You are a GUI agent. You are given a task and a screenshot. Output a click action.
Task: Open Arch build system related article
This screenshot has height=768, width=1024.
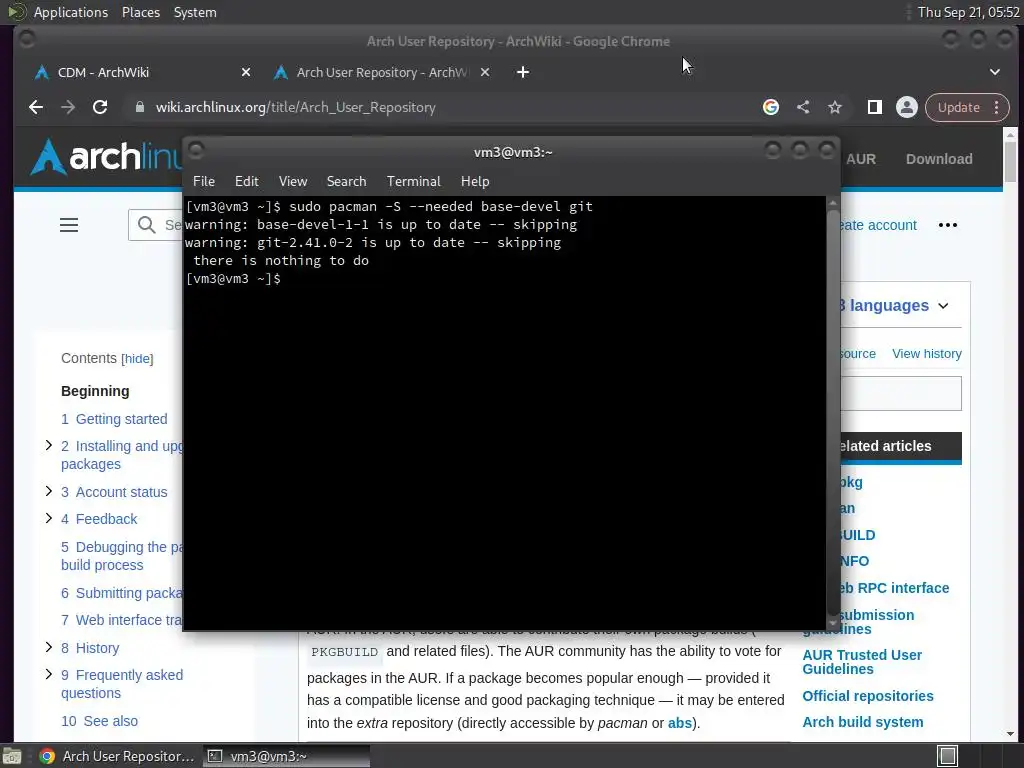pyautogui.click(x=863, y=722)
